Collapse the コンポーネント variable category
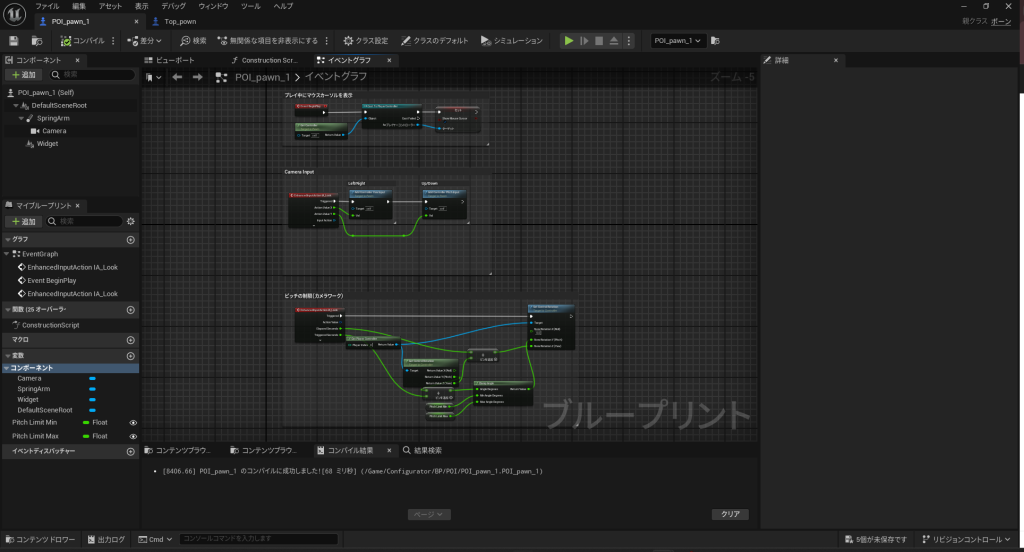This screenshot has width=1024, height=552. point(8,368)
